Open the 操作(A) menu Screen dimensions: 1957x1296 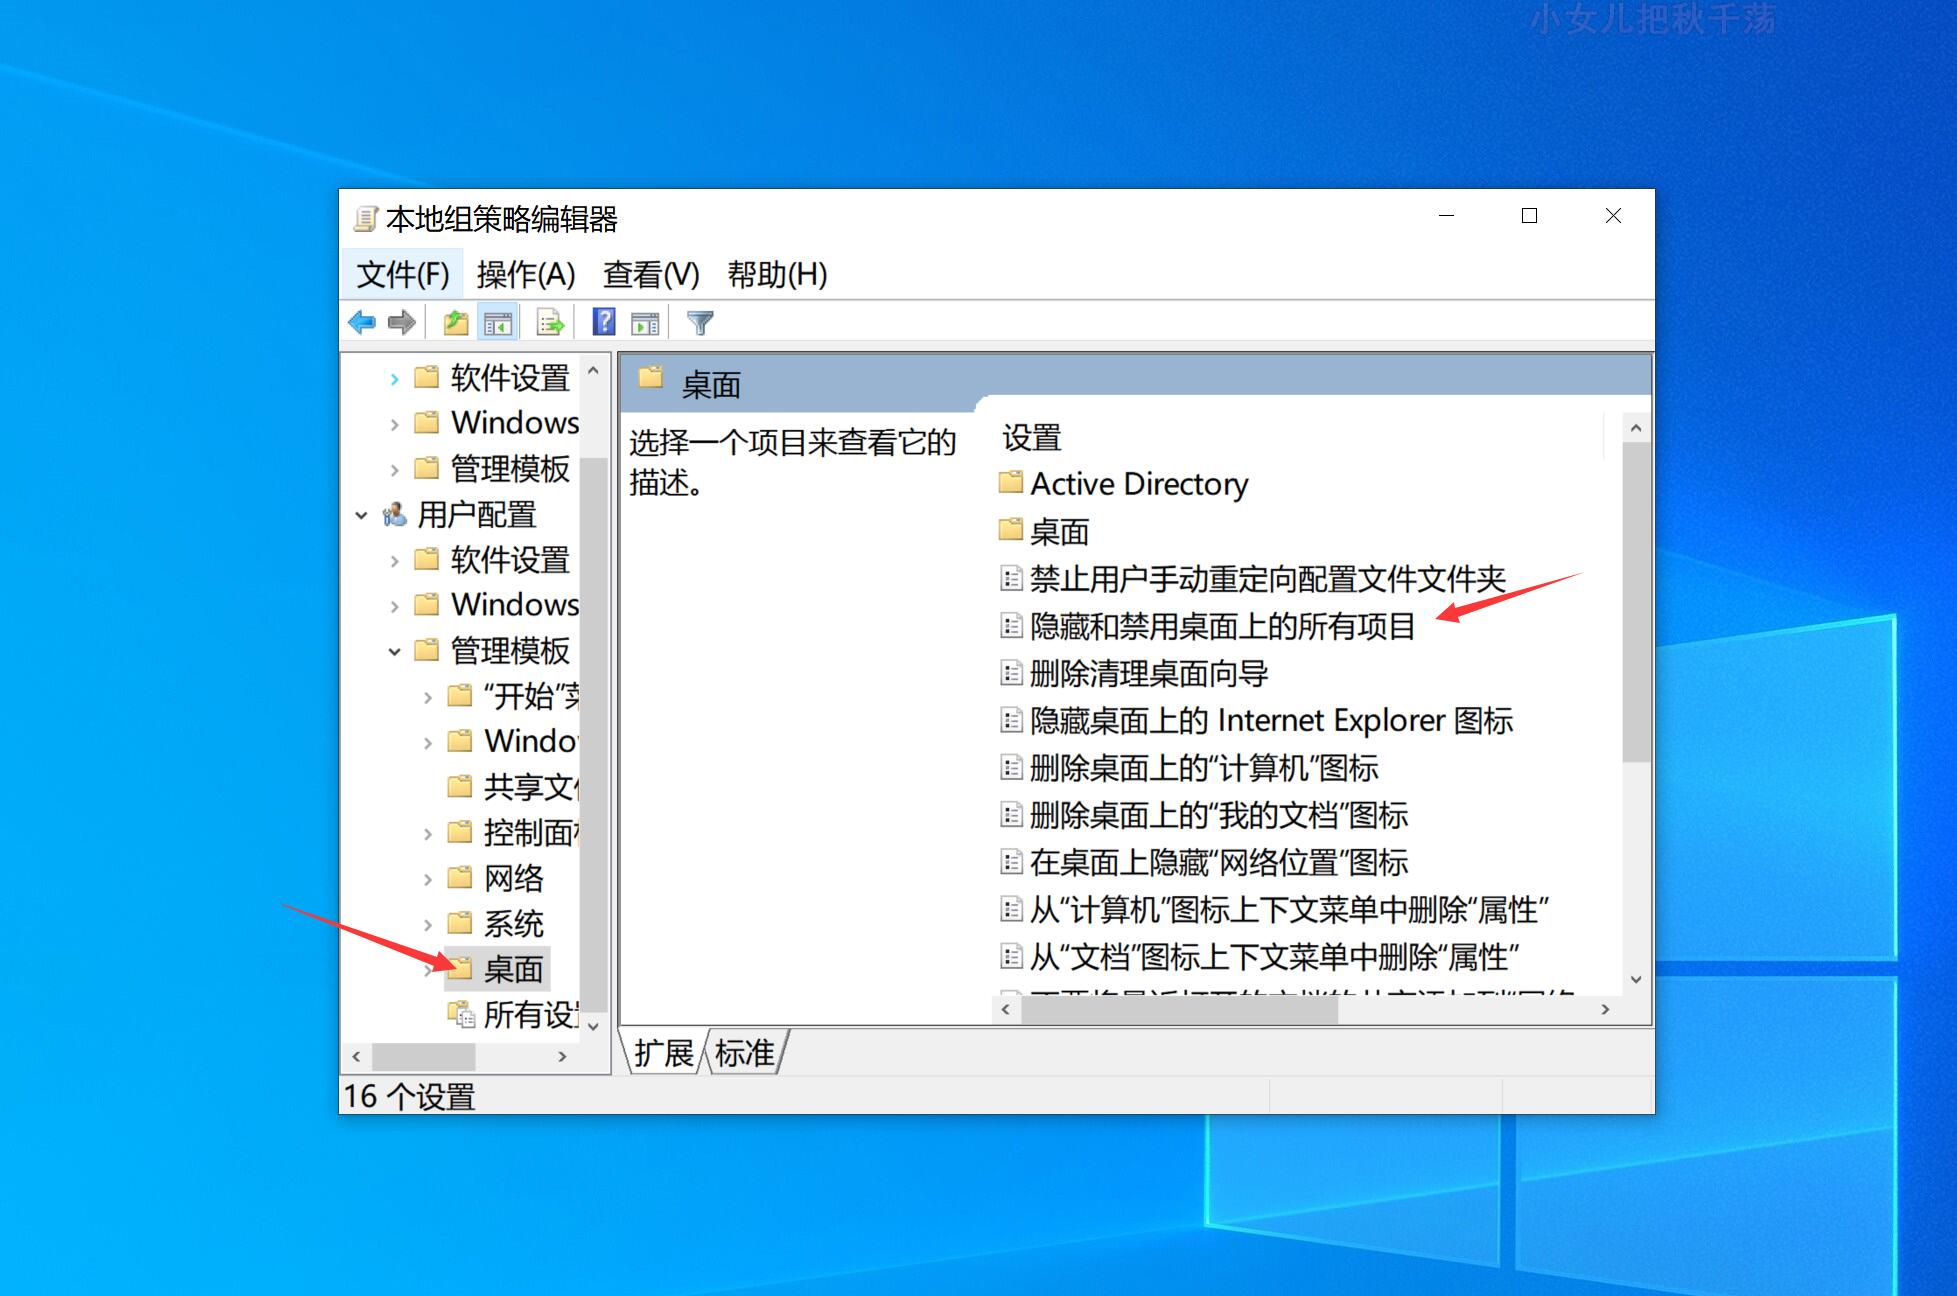coord(526,274)
